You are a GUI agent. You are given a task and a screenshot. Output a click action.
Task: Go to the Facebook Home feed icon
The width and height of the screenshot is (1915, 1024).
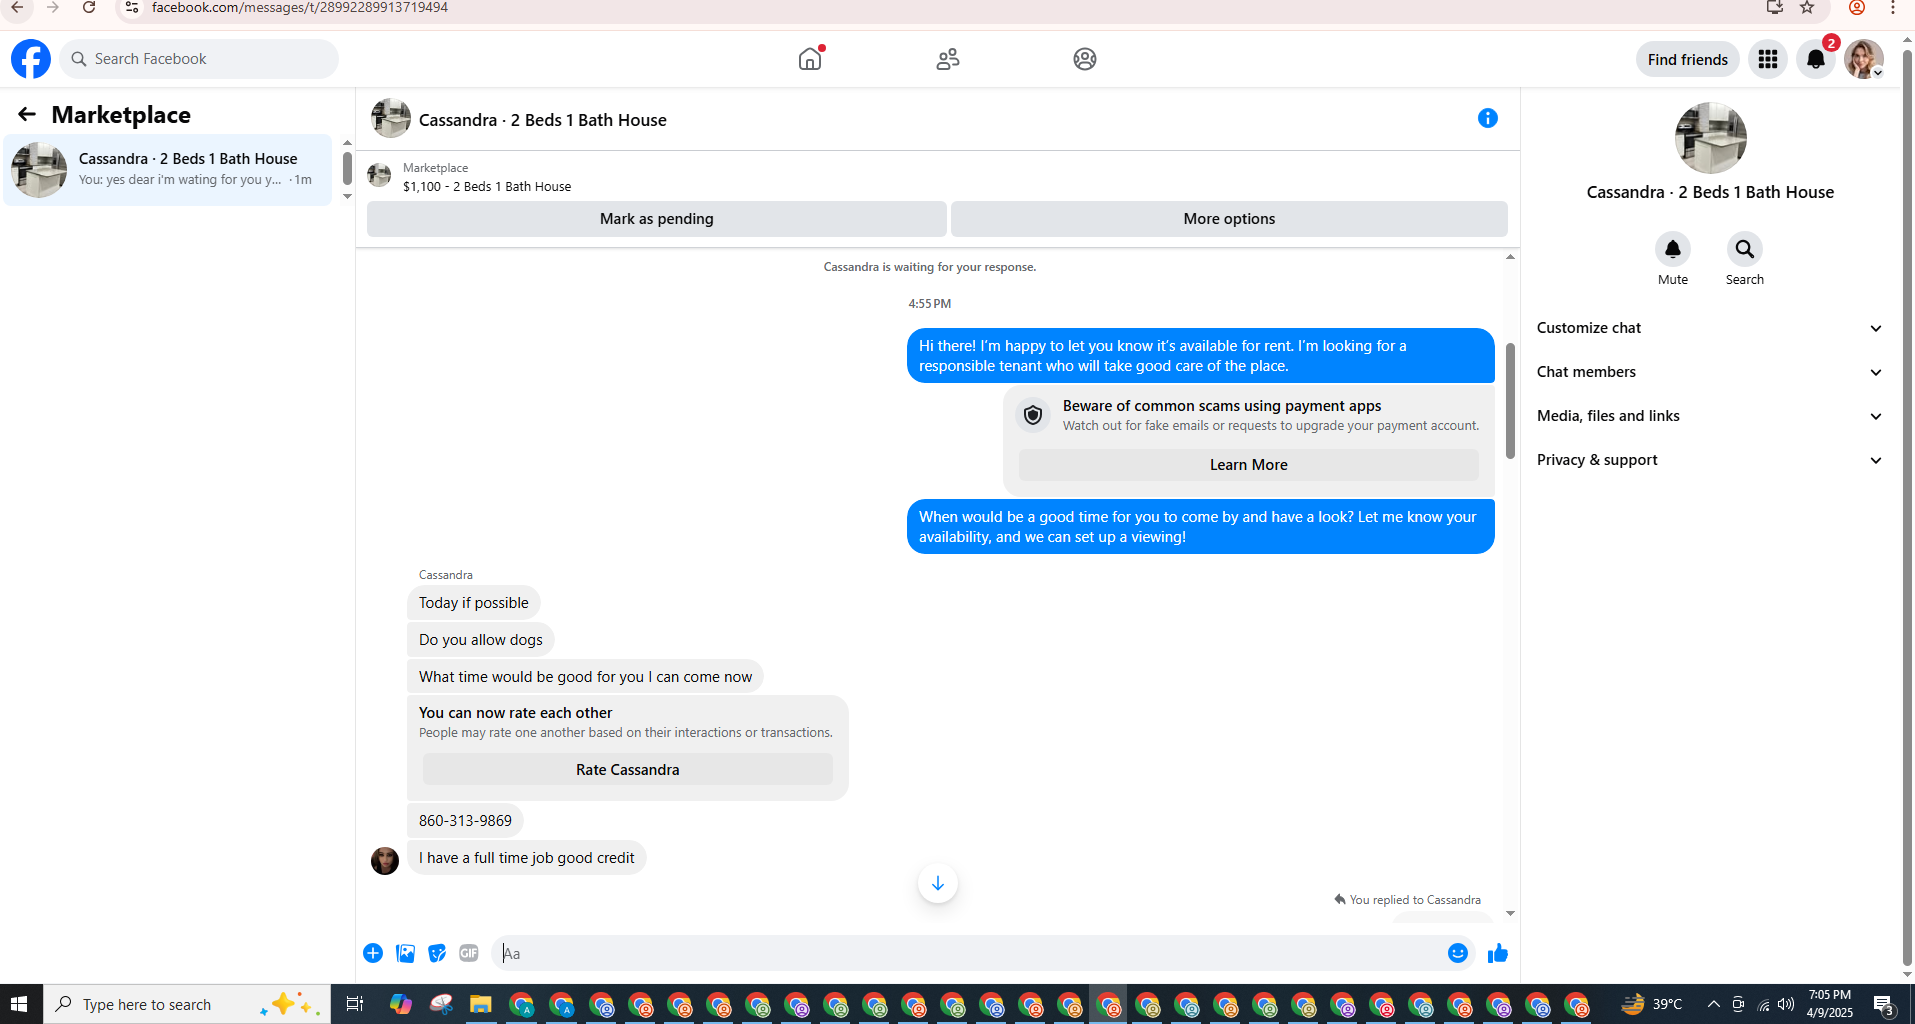click(810, 59)
